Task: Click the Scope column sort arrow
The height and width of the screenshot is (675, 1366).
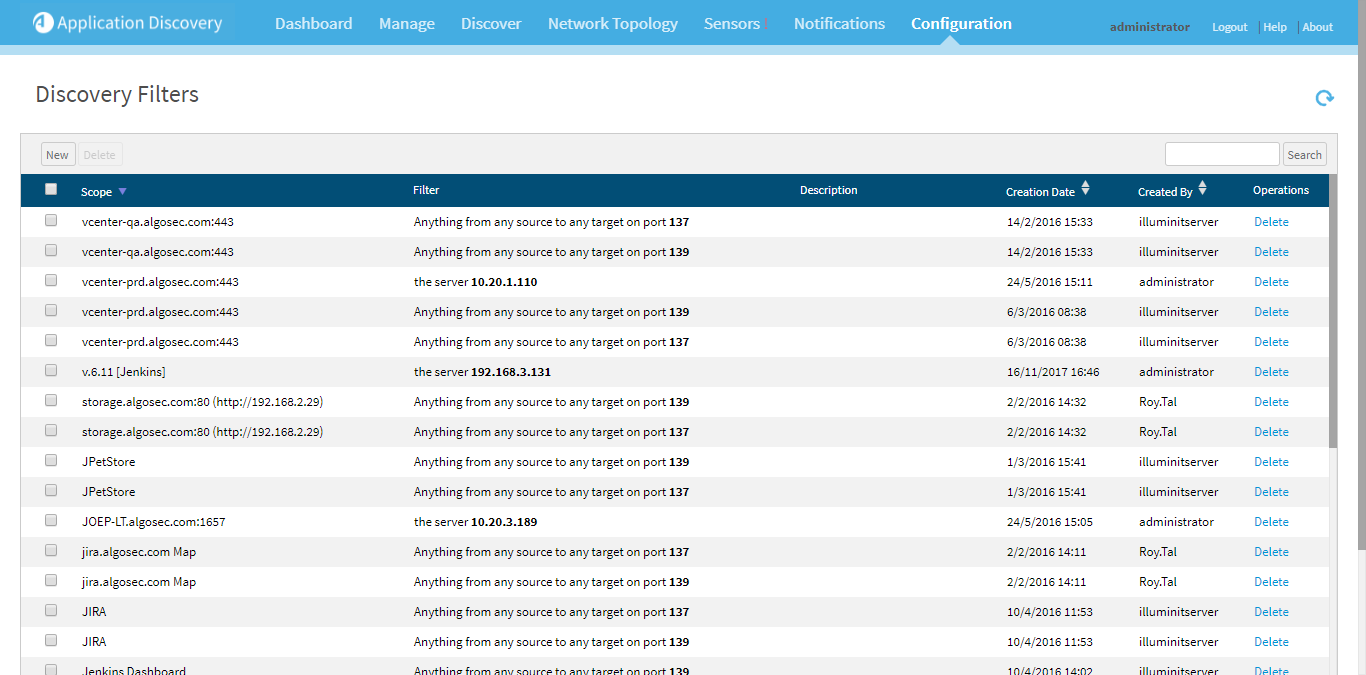Action: 122,191
